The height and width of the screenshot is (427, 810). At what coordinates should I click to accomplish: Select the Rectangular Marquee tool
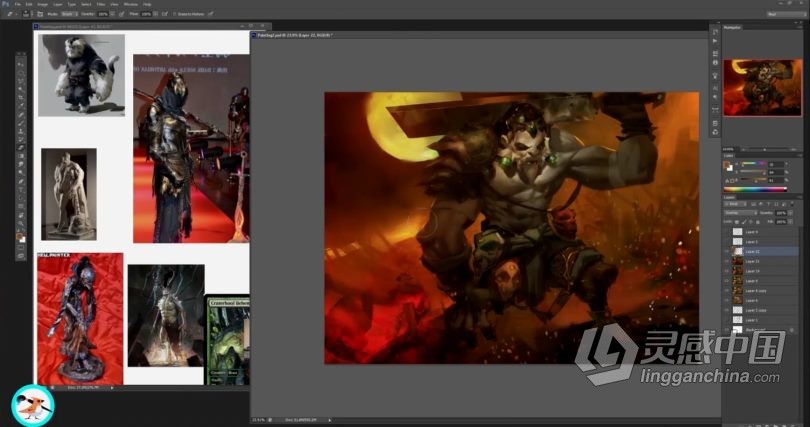(20, 73)
